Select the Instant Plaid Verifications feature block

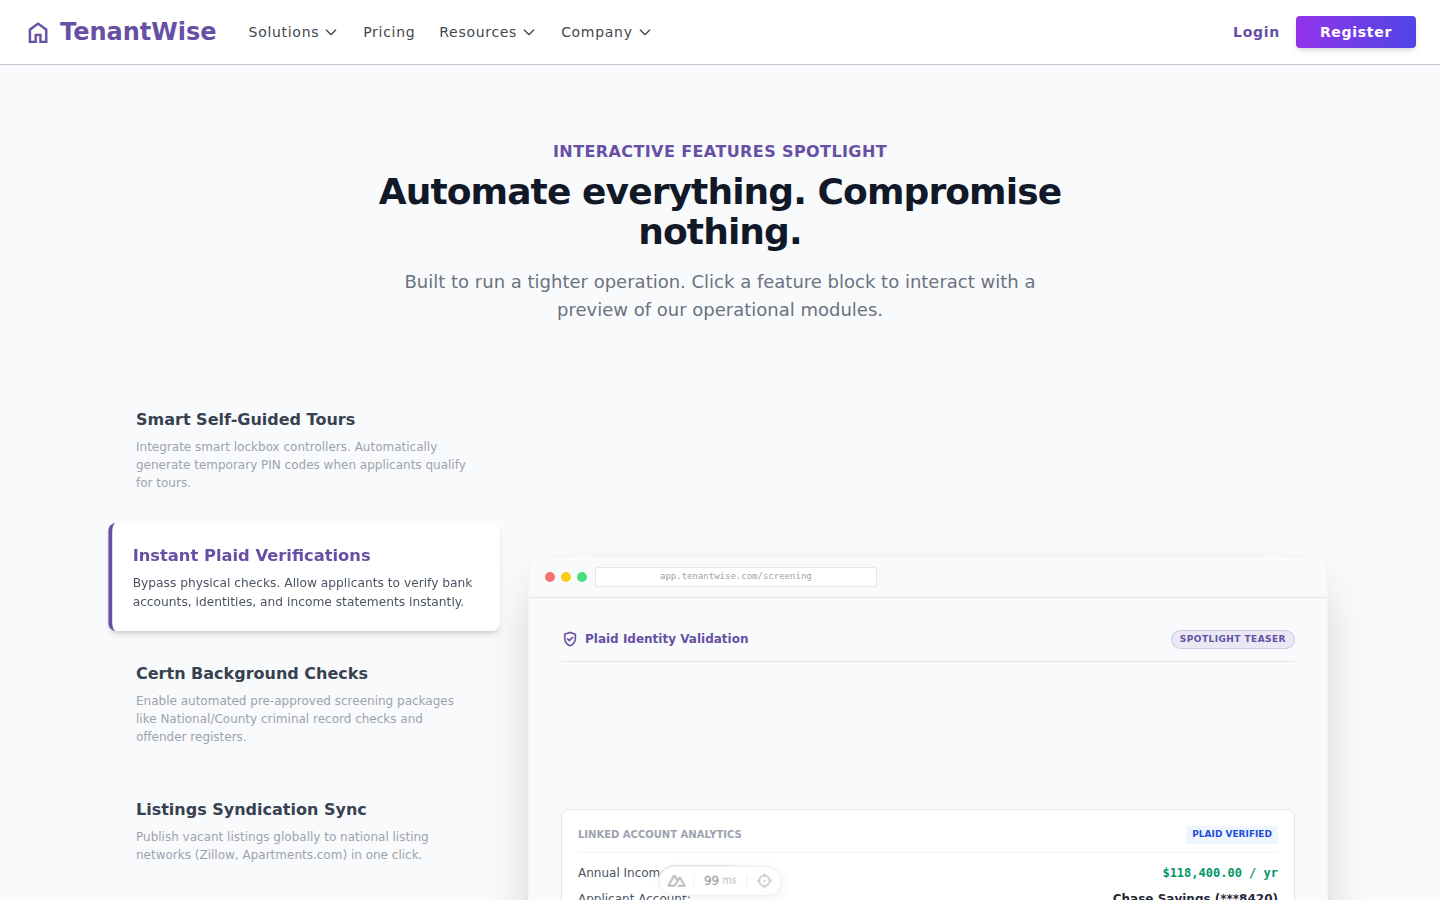[x=304, y=577]
